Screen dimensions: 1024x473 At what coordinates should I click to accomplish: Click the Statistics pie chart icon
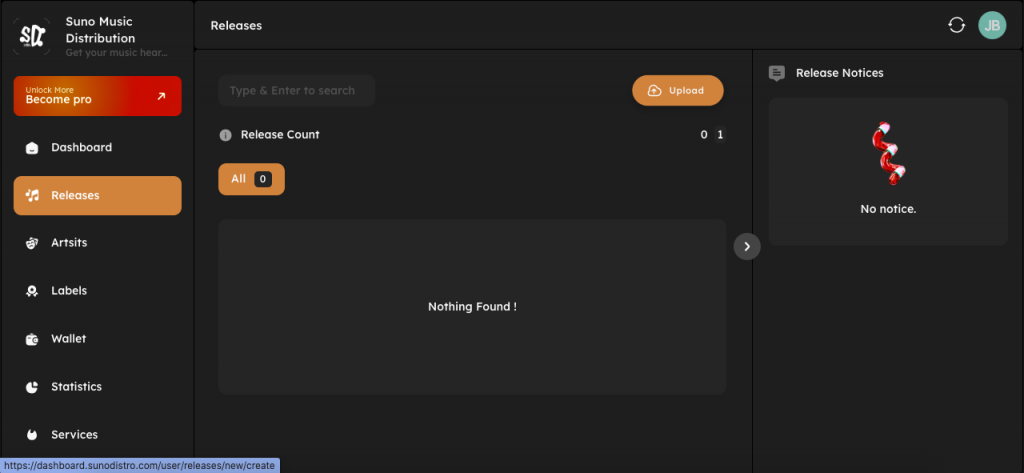[x=32, y=387]
